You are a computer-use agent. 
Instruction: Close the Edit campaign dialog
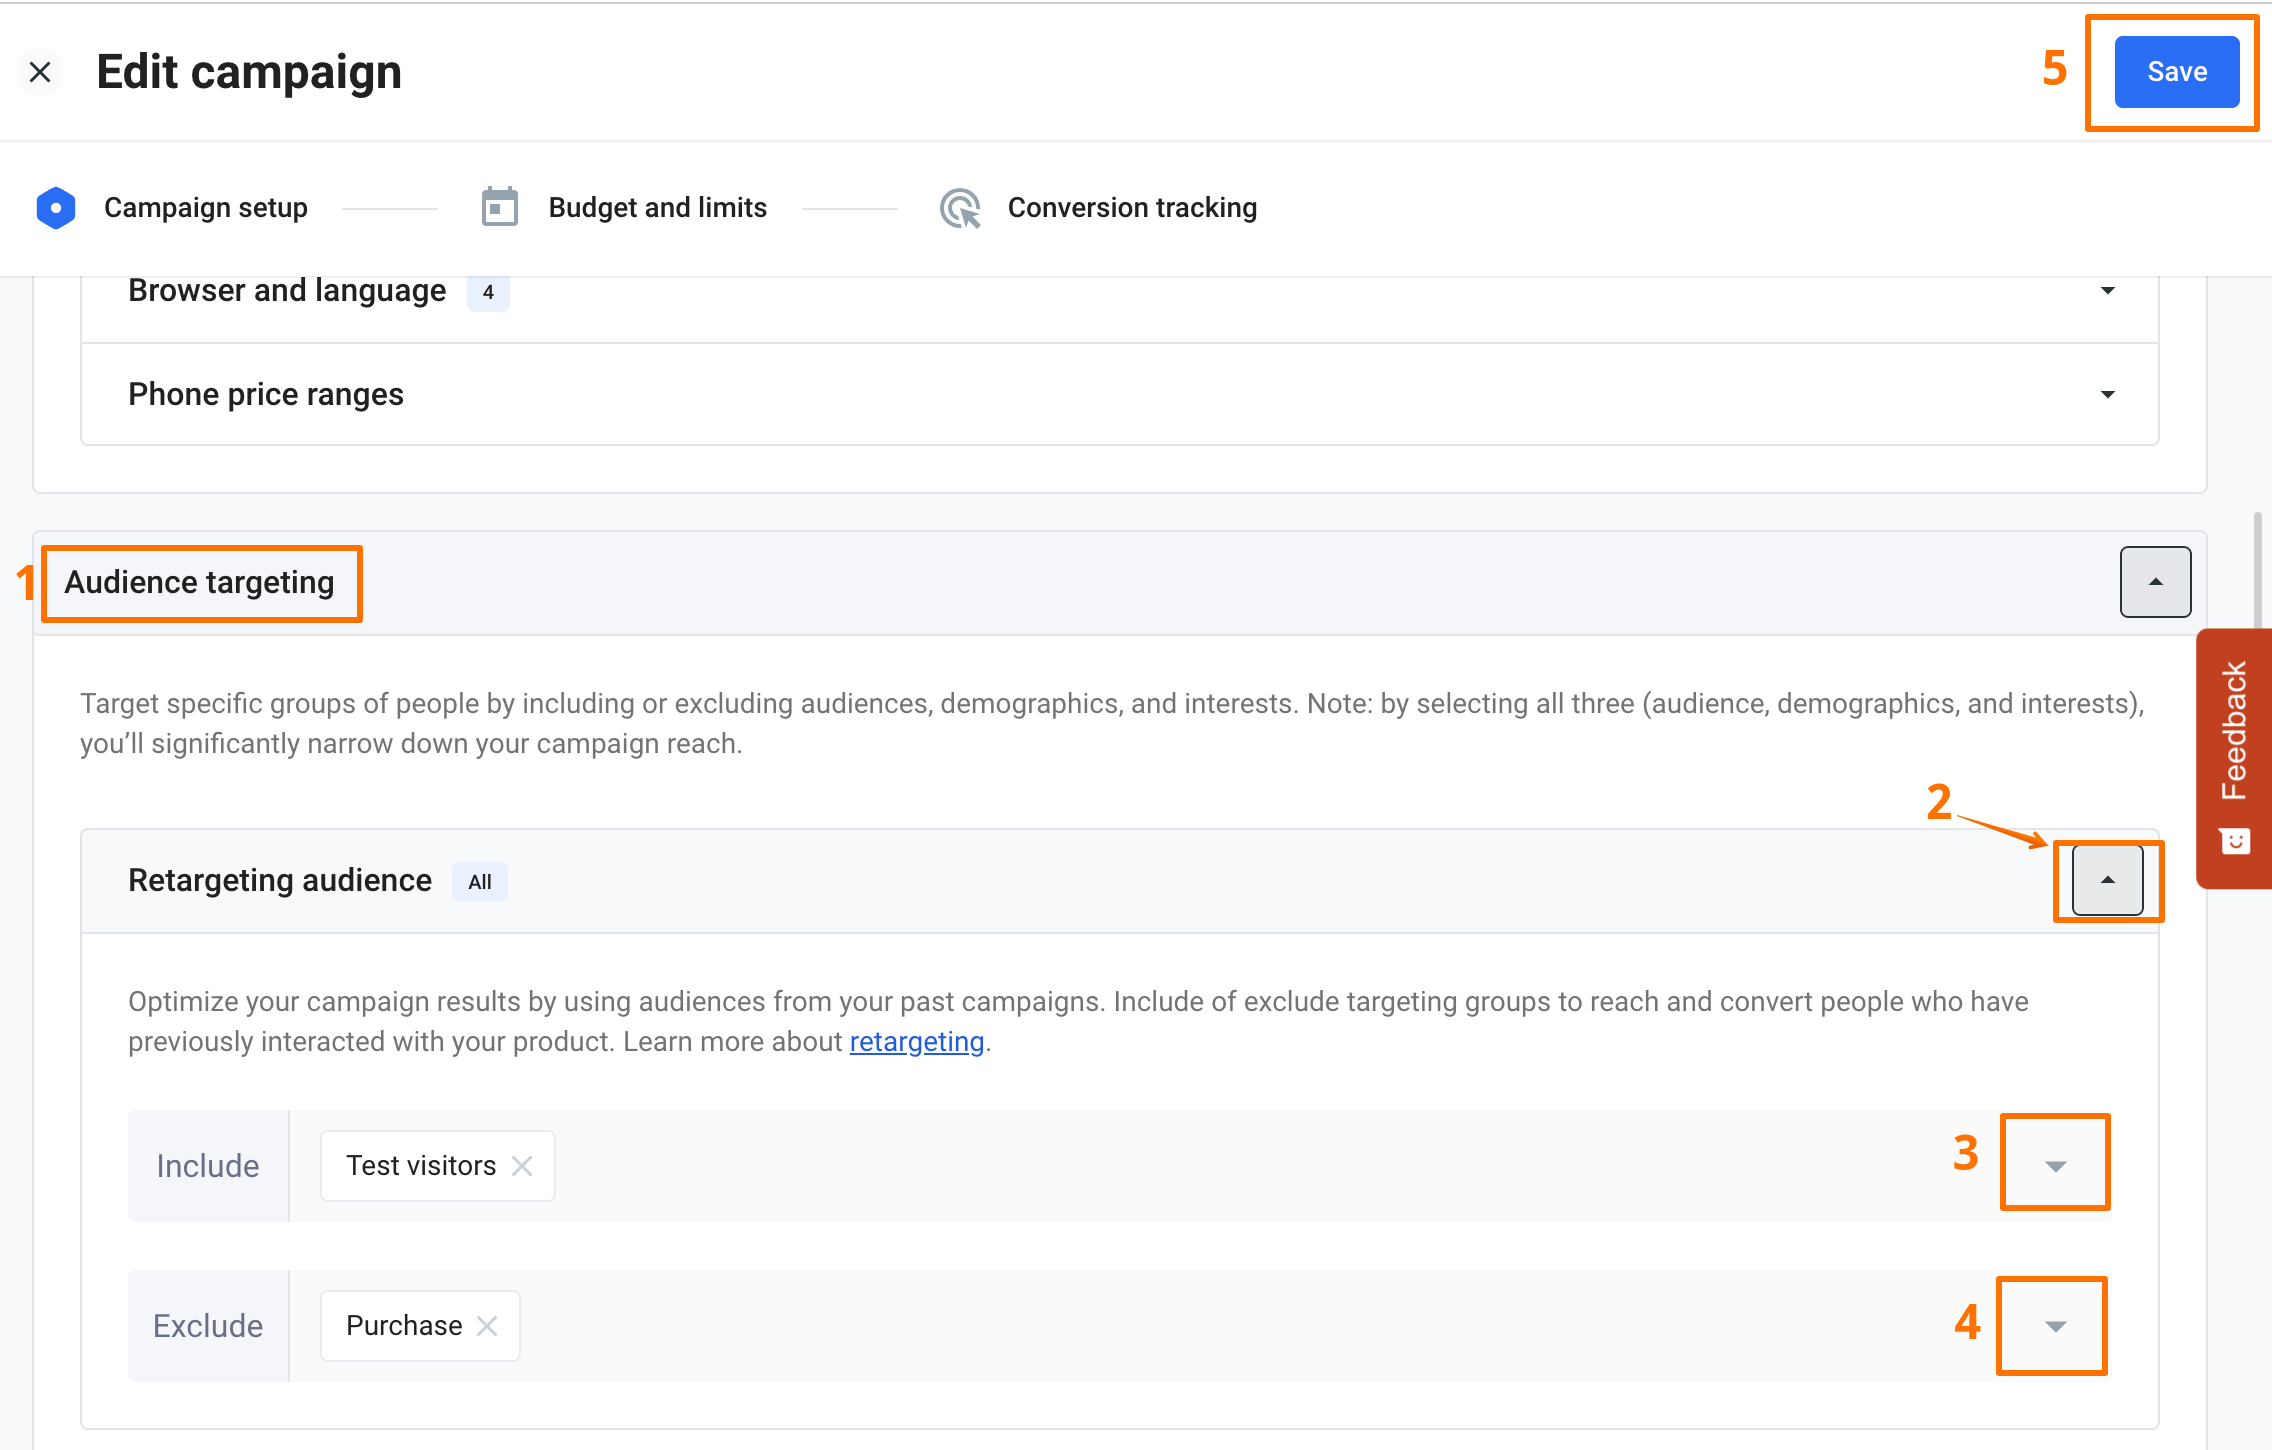click(x=40, y=72)
